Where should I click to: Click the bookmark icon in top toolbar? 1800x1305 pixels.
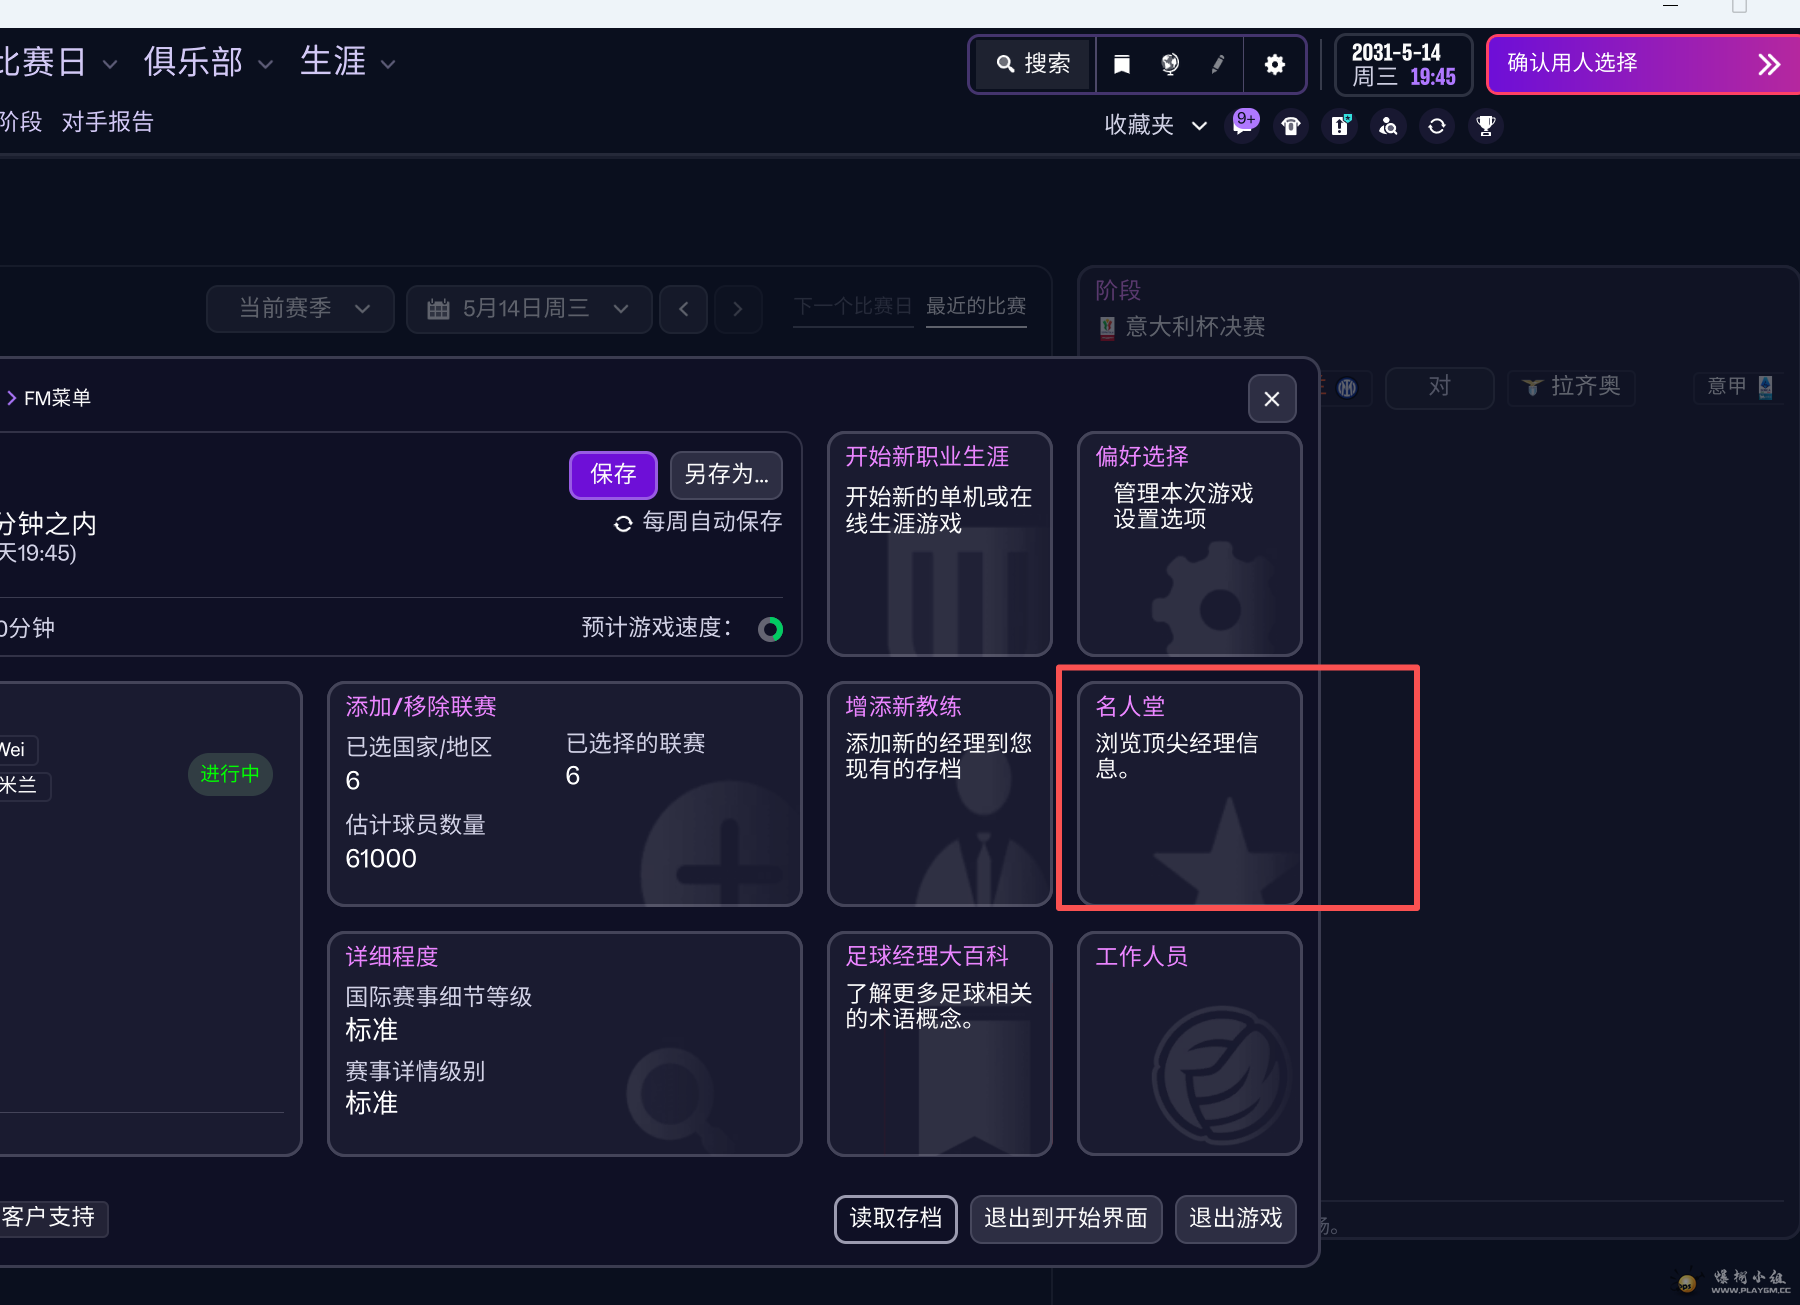click(1122, 64)
